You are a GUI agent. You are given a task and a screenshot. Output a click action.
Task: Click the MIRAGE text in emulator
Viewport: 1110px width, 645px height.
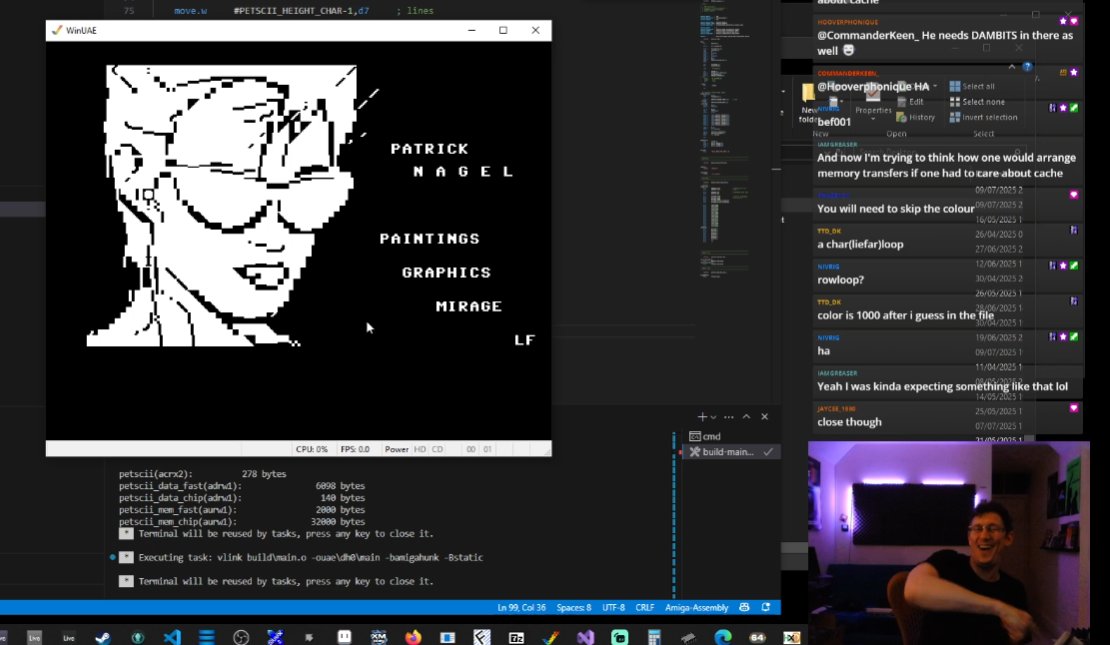469,306
